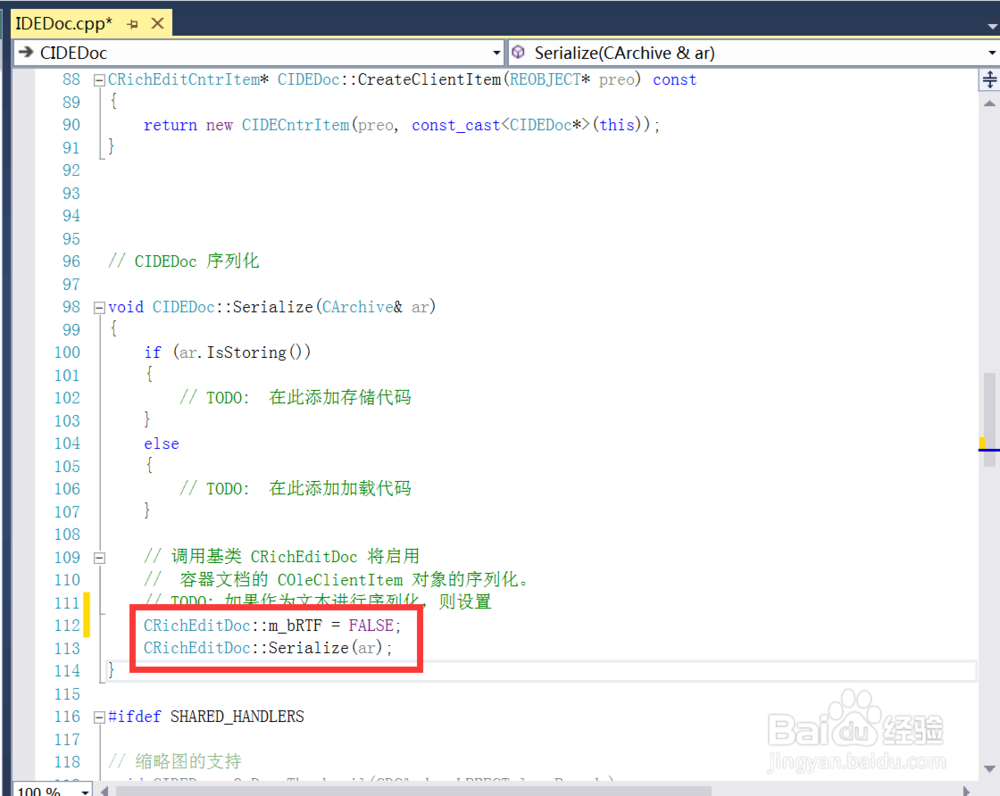
Task: Click the purple method icon beside Serialize
Action: point(518,53)
